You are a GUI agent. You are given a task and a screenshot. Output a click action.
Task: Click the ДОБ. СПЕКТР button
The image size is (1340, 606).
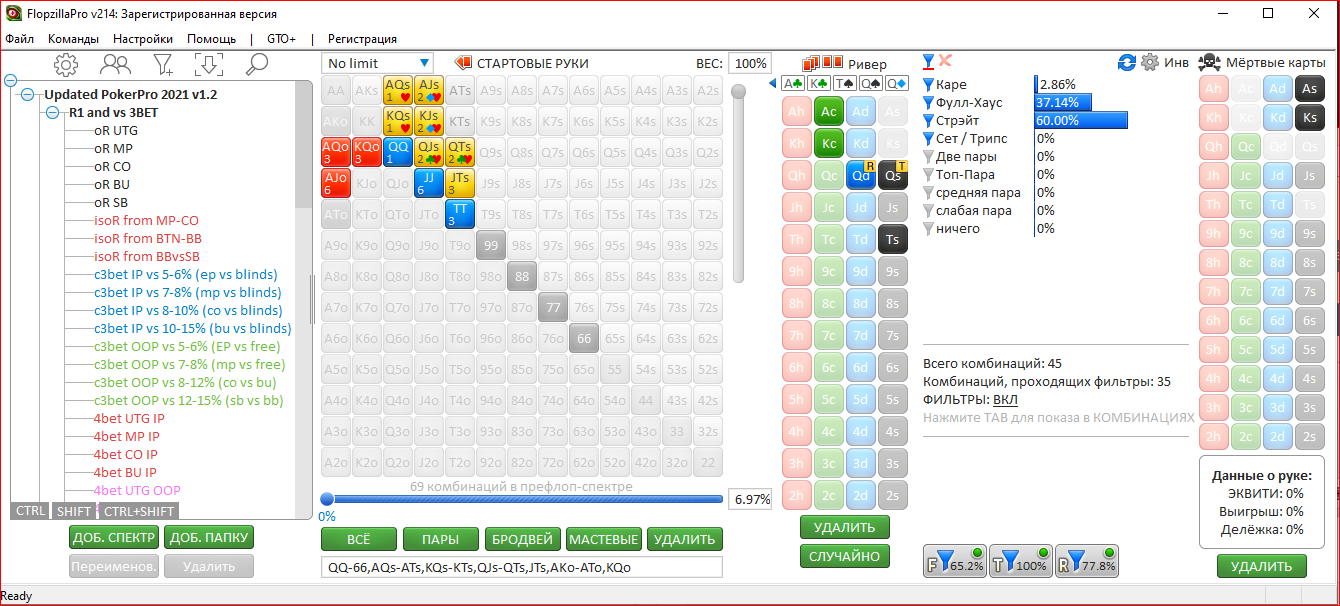114,537
